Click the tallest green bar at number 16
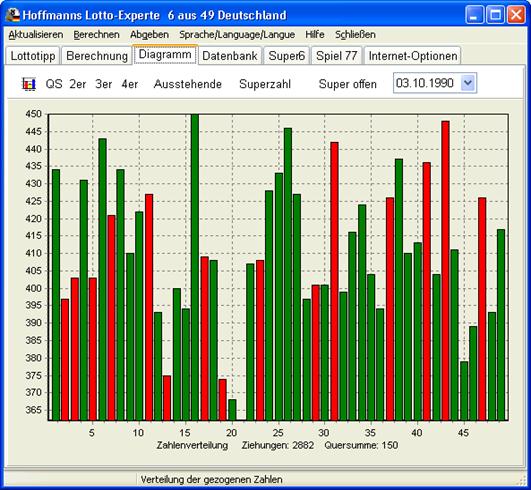The image size is (531, 490). (x=195, y=267)
